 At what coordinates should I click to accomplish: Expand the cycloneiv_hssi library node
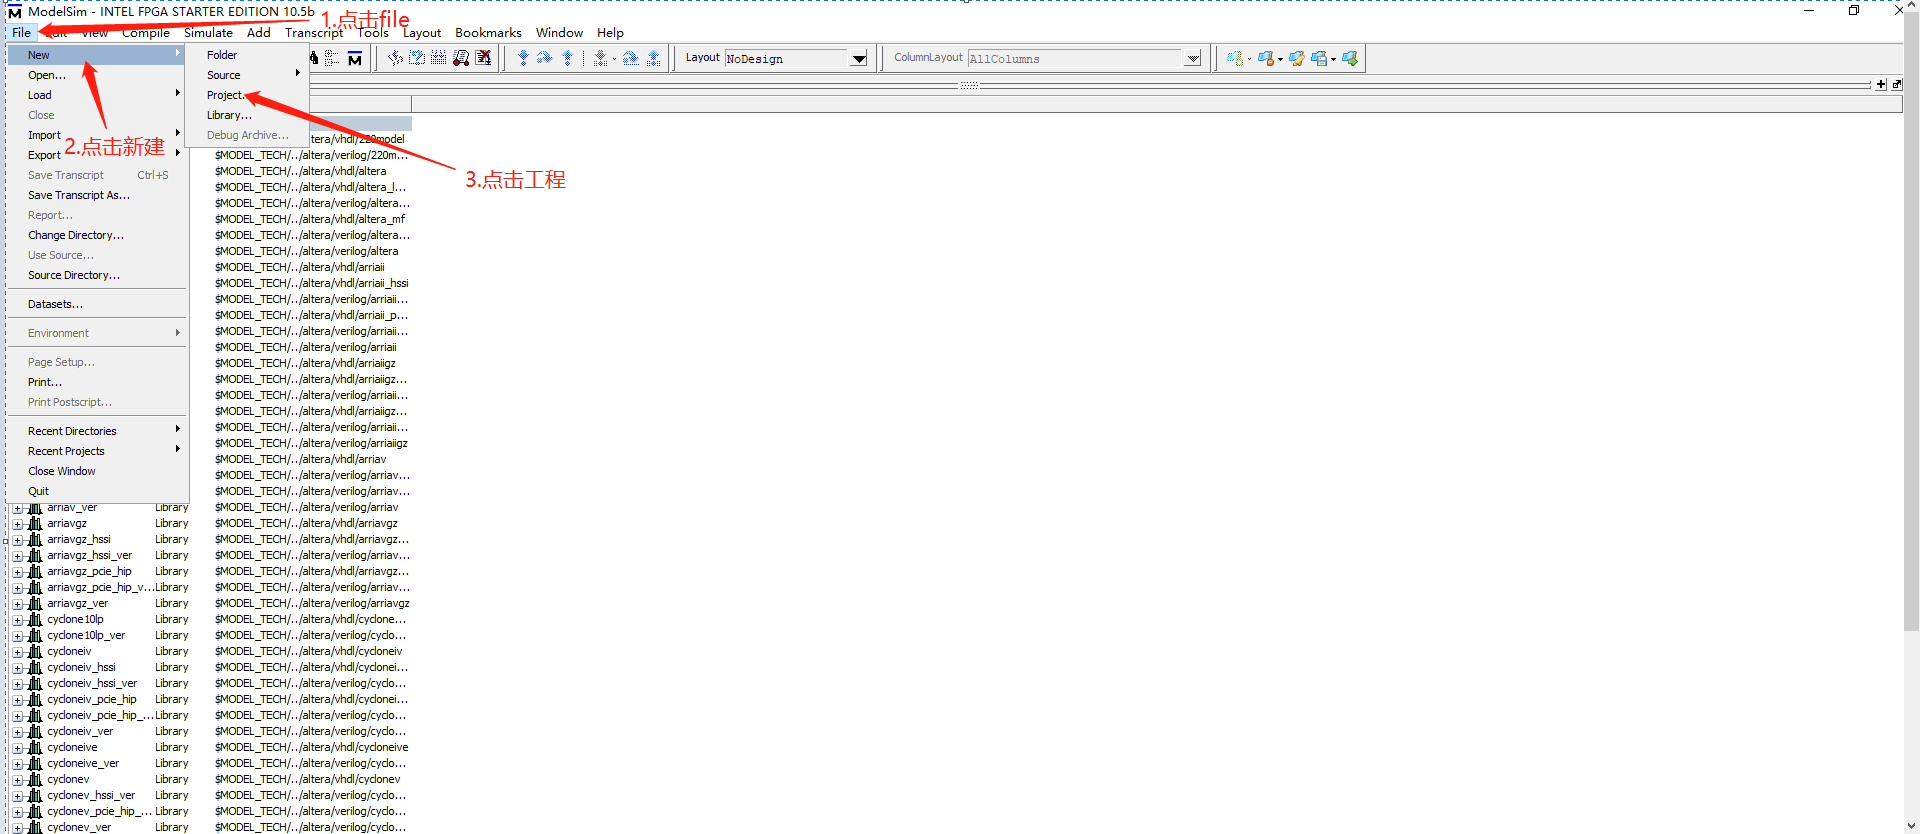pyautogui.click(x=17, y=668)
